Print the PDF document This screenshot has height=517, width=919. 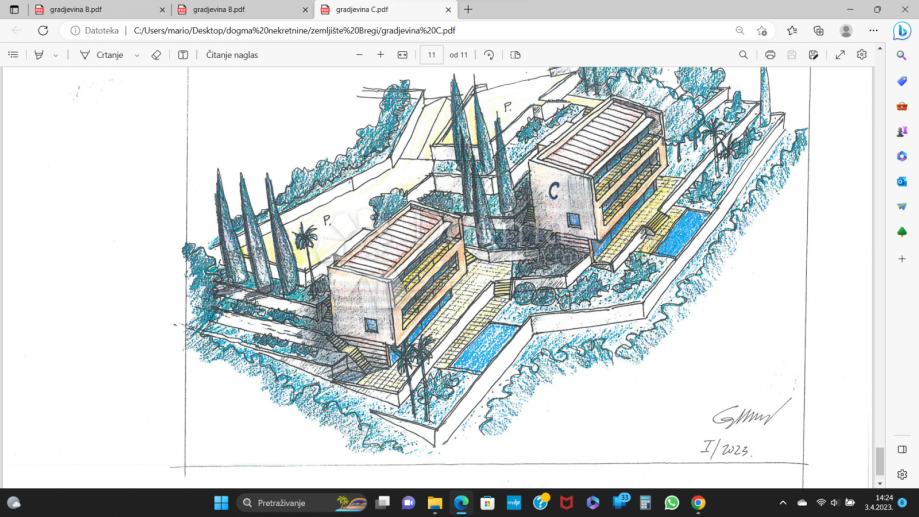(770, 55)
